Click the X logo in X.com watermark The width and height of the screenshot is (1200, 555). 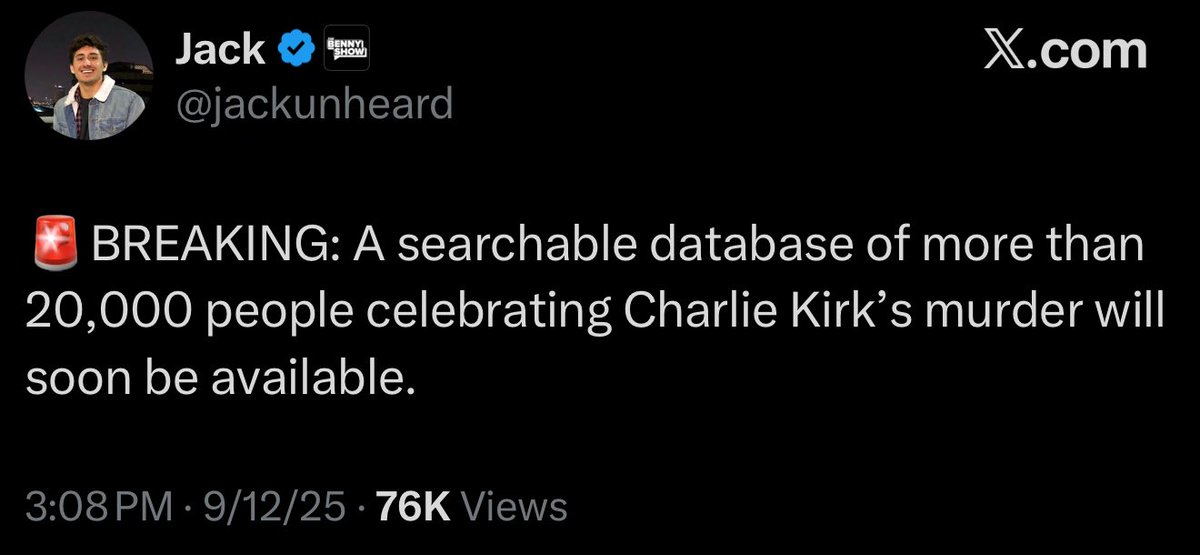[x=1001, y=51]
